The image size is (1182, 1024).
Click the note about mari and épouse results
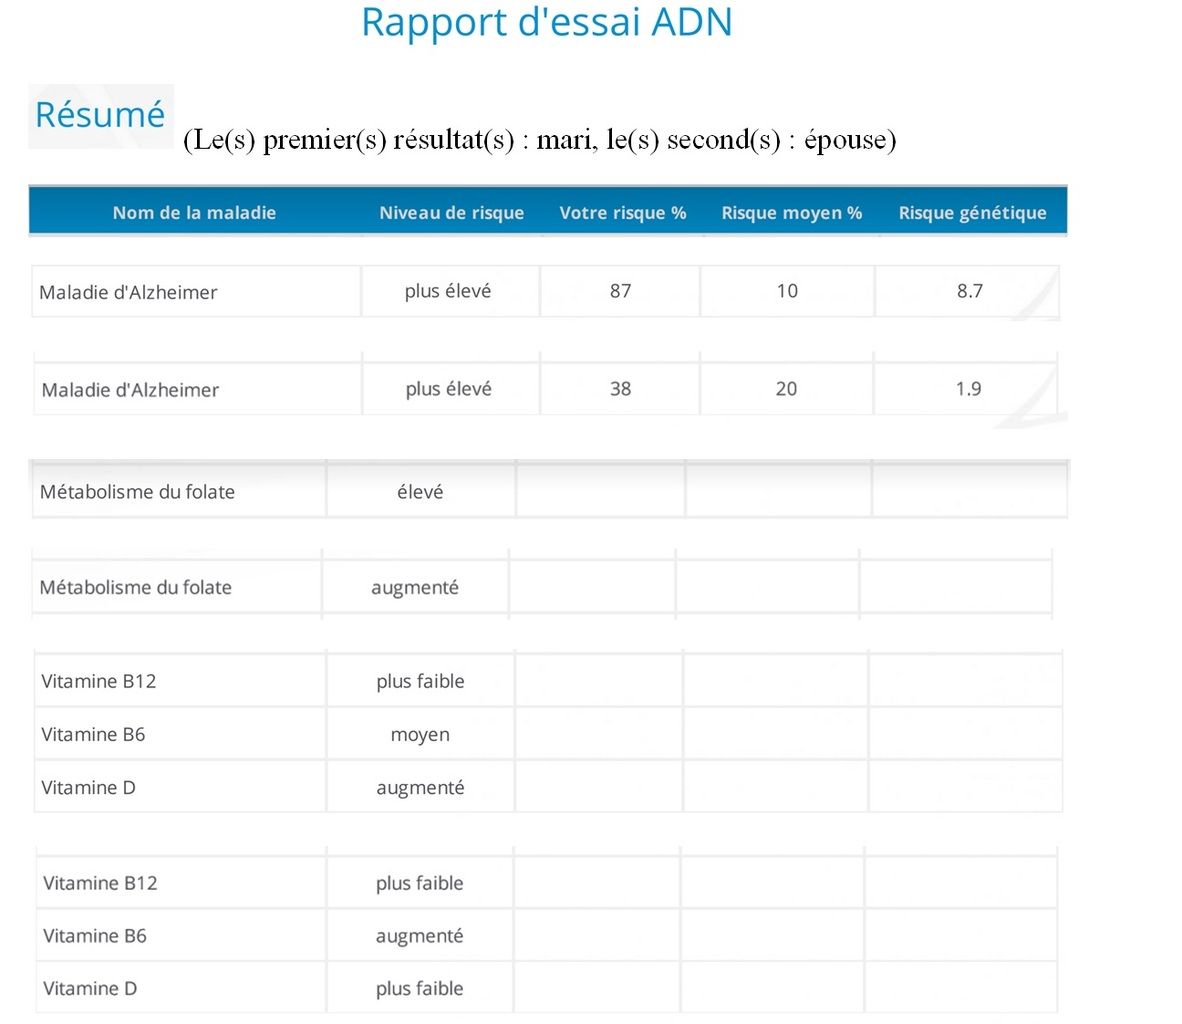[x=540, y=140]
